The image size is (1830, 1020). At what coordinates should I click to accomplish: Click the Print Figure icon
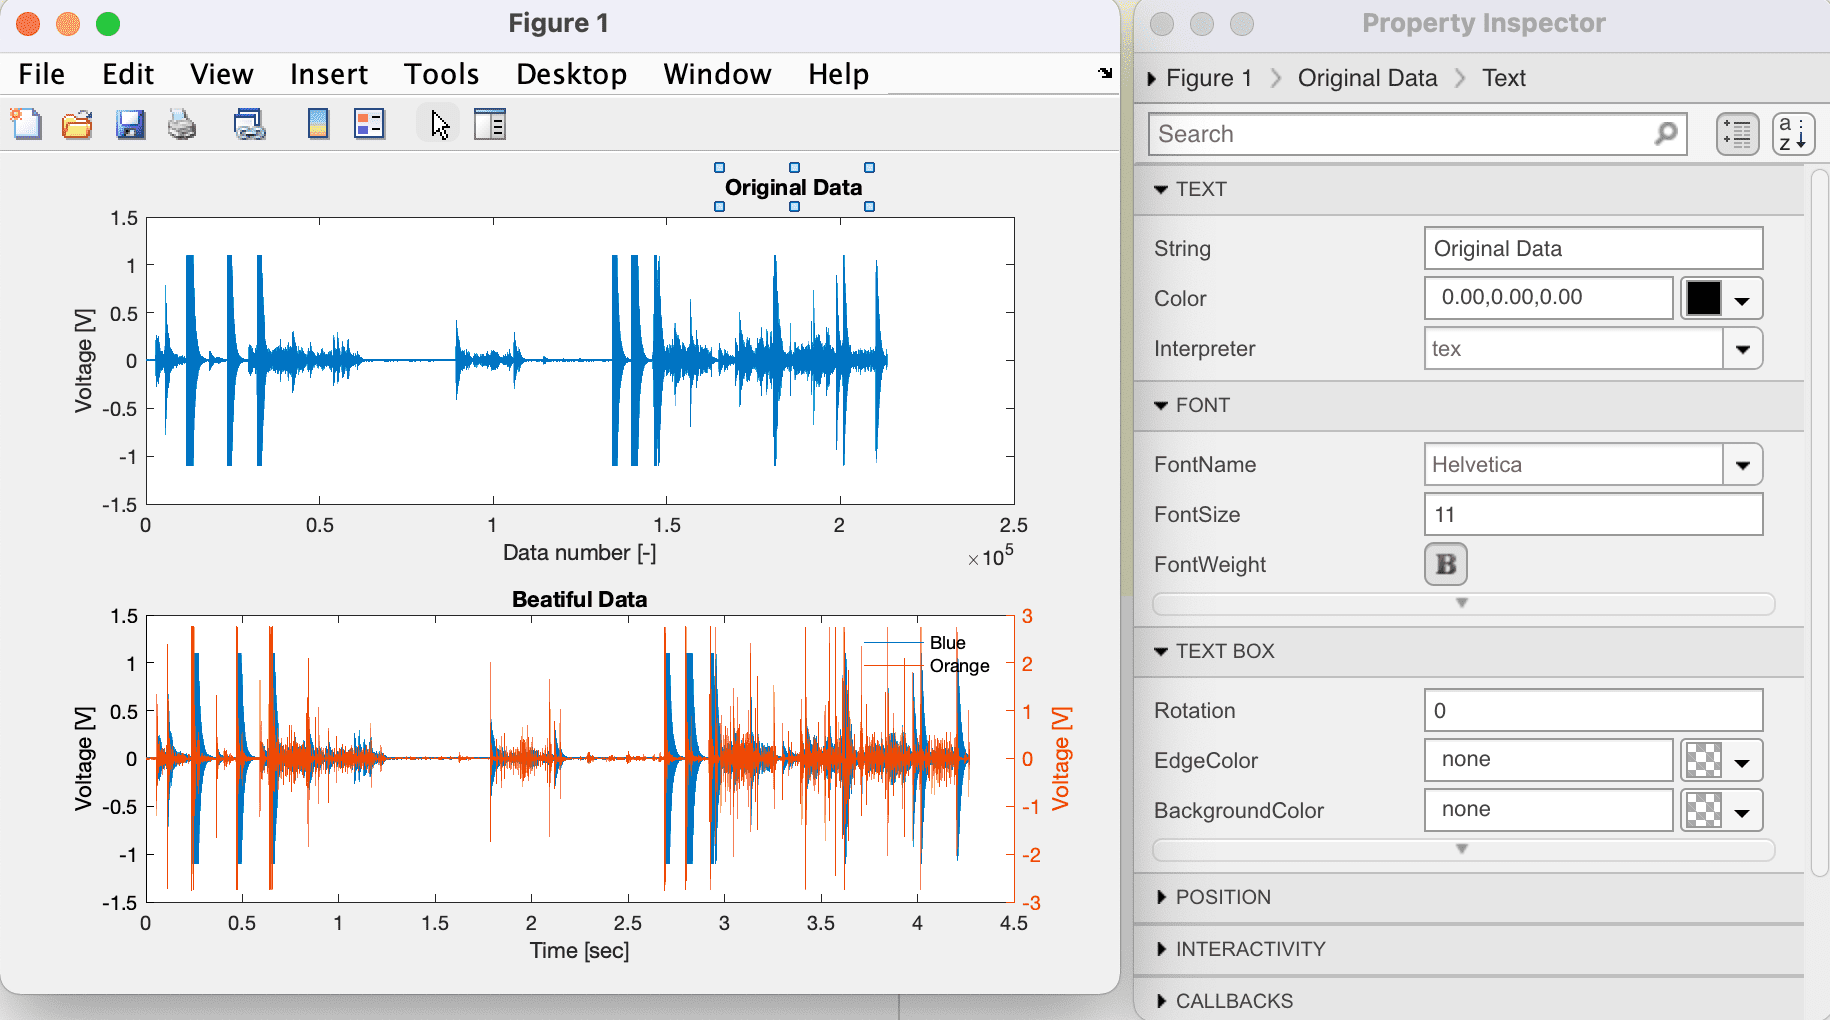pyautogui.click(x=182, y=124)
